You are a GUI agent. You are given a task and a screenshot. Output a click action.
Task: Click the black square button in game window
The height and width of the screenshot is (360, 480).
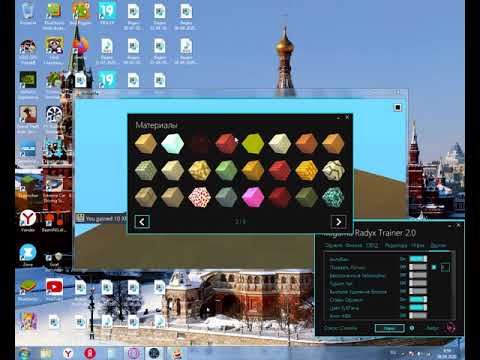[x=397, y=107]
